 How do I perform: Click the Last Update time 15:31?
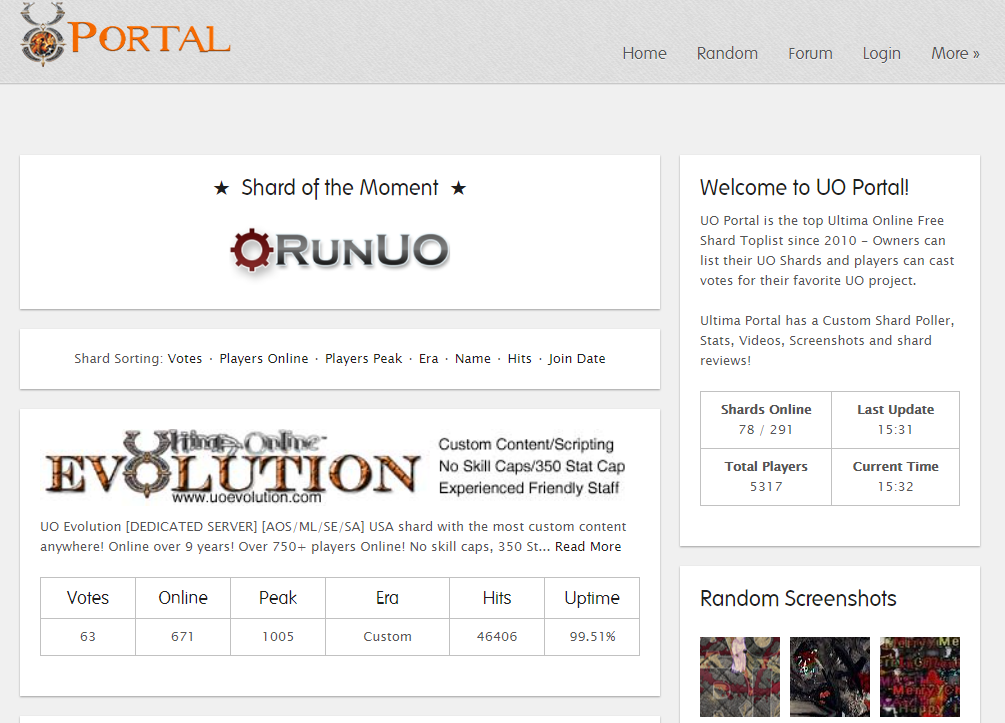895,429
